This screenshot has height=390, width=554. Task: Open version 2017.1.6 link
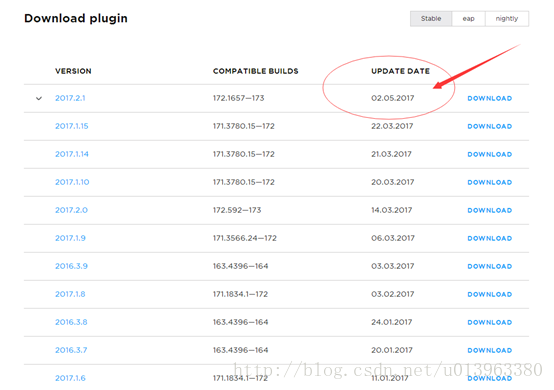tap(70, 378)
